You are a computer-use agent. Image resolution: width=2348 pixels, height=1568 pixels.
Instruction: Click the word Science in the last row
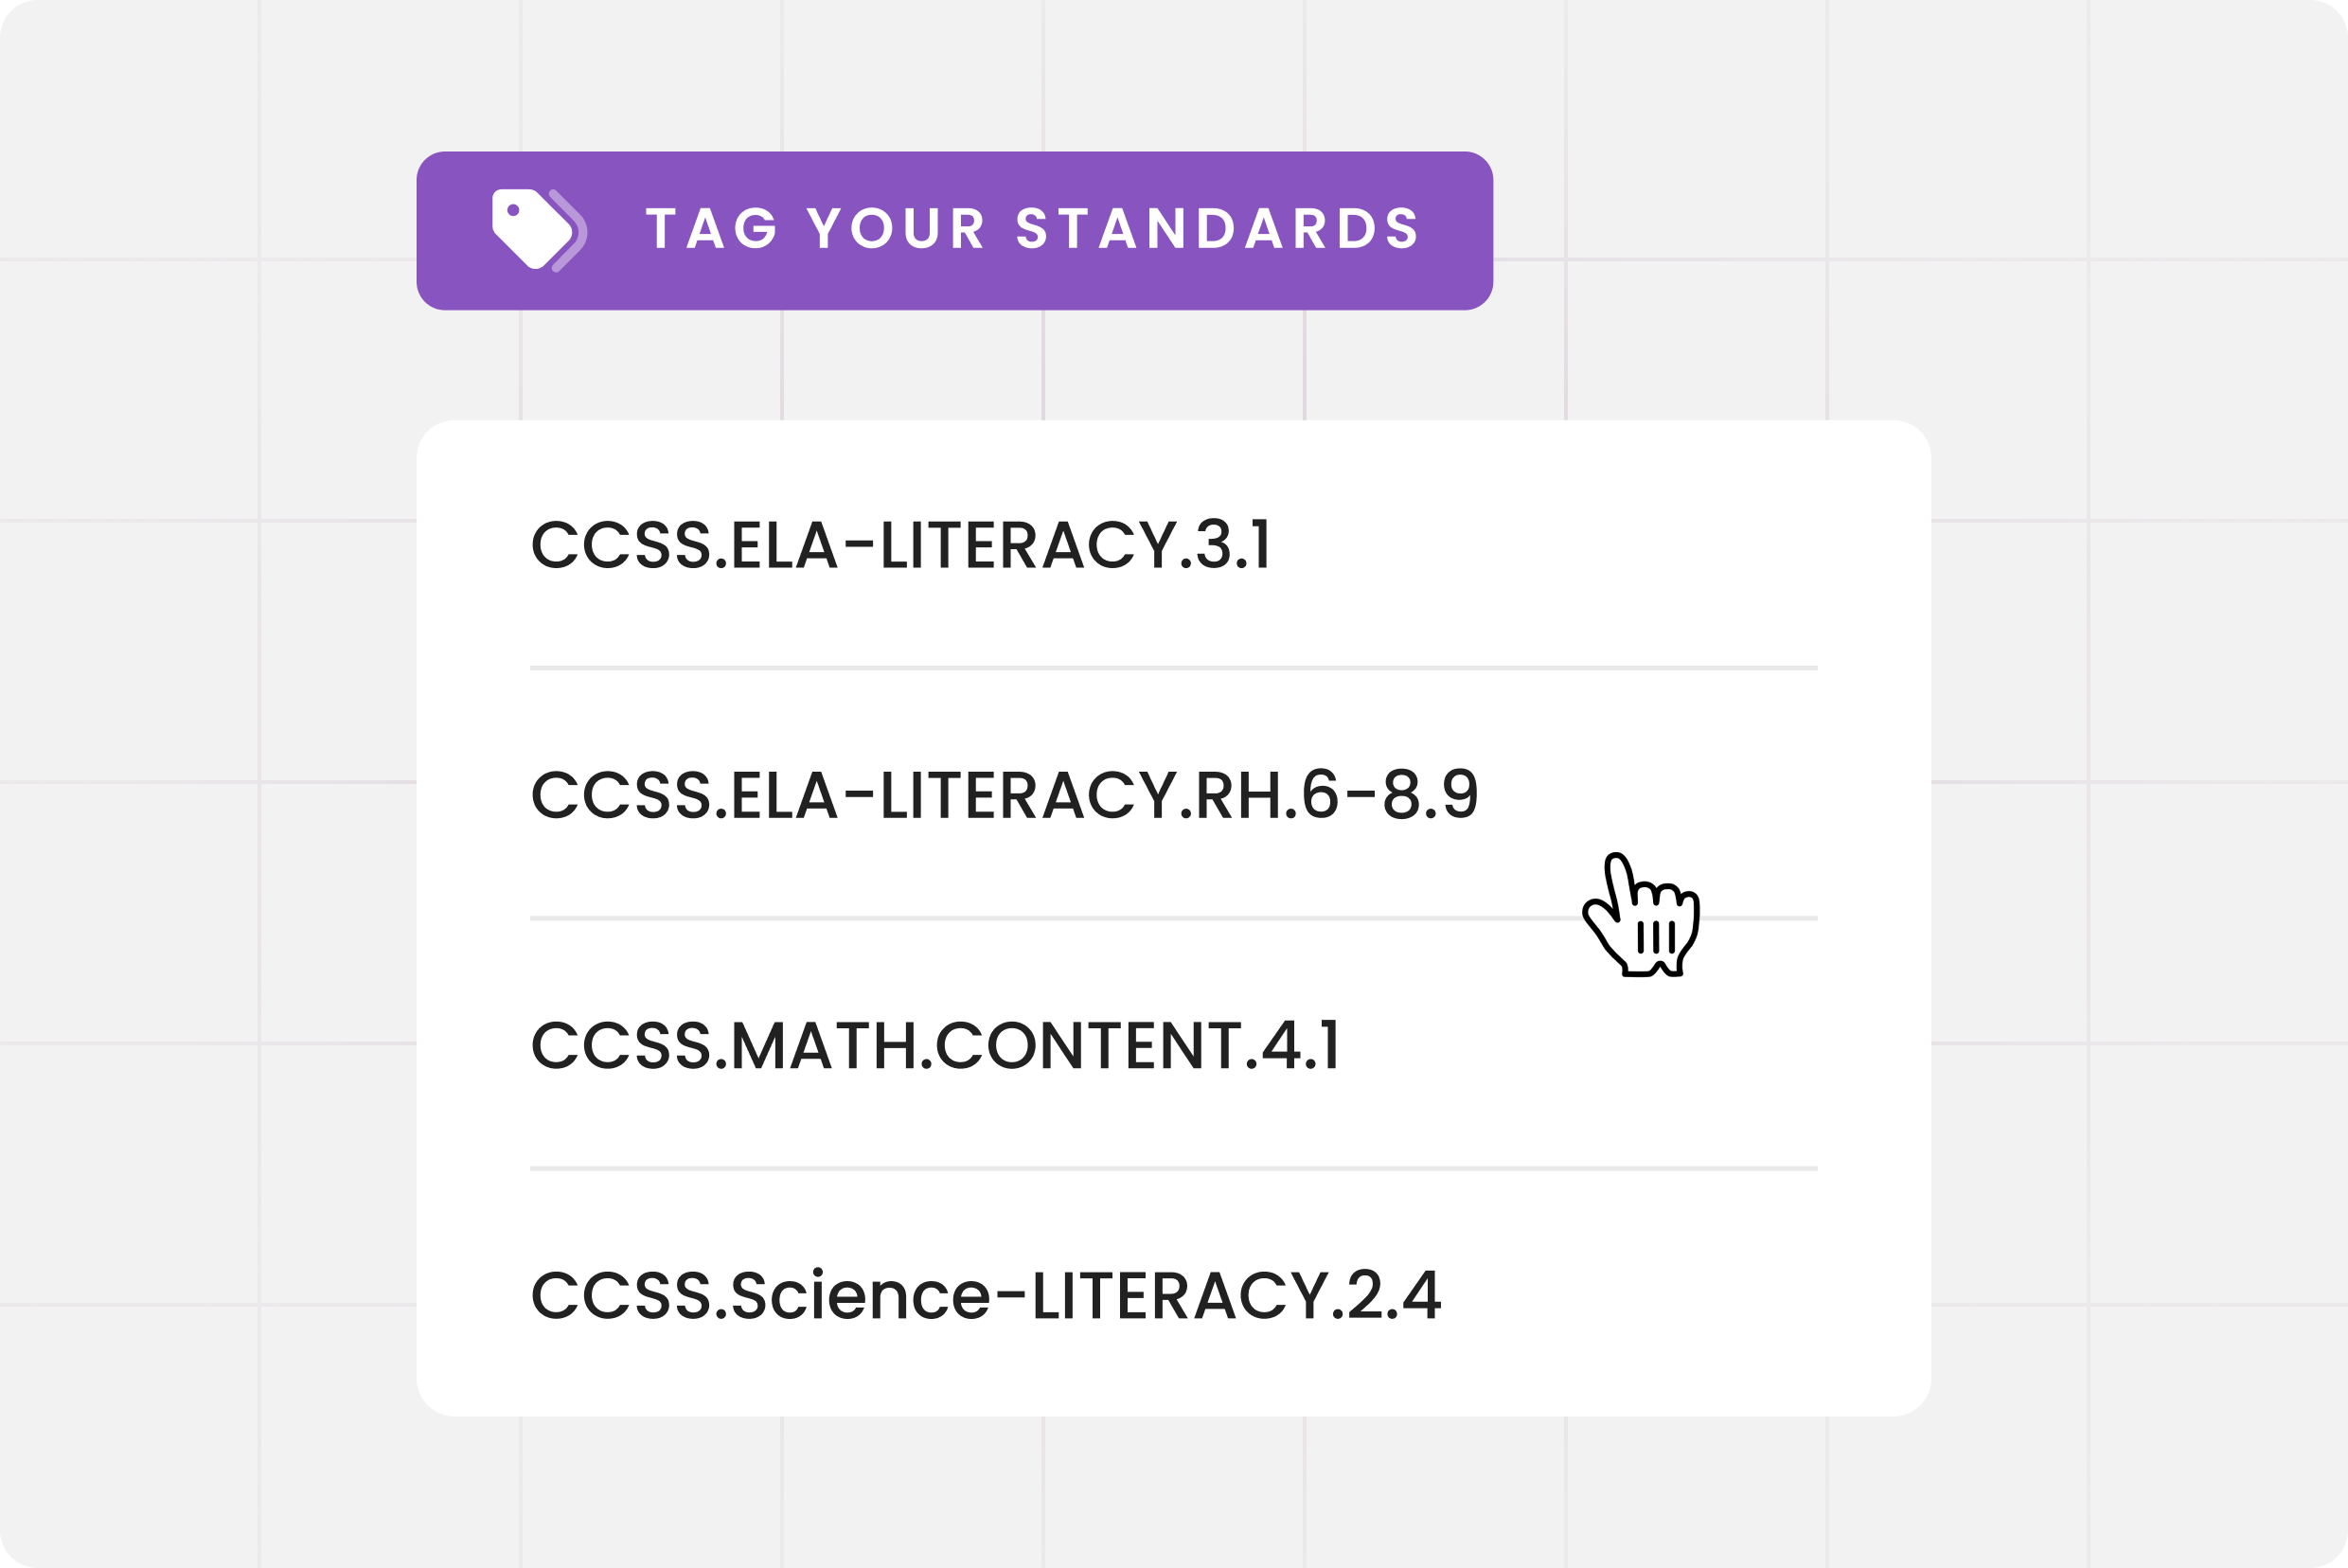(860, 1296)
